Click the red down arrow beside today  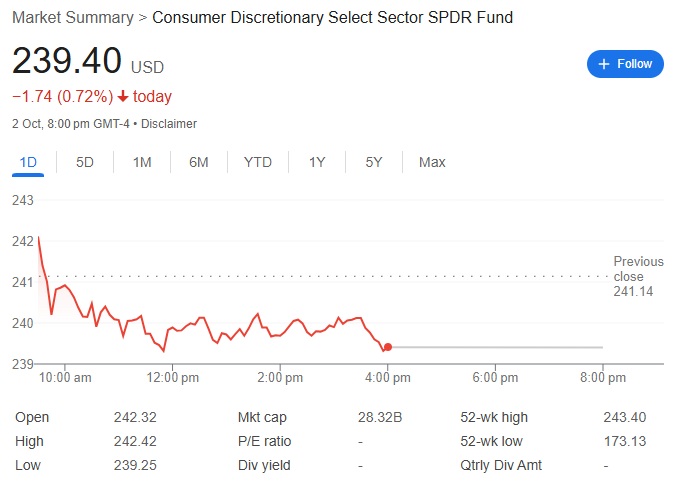[x=123, y=97]
